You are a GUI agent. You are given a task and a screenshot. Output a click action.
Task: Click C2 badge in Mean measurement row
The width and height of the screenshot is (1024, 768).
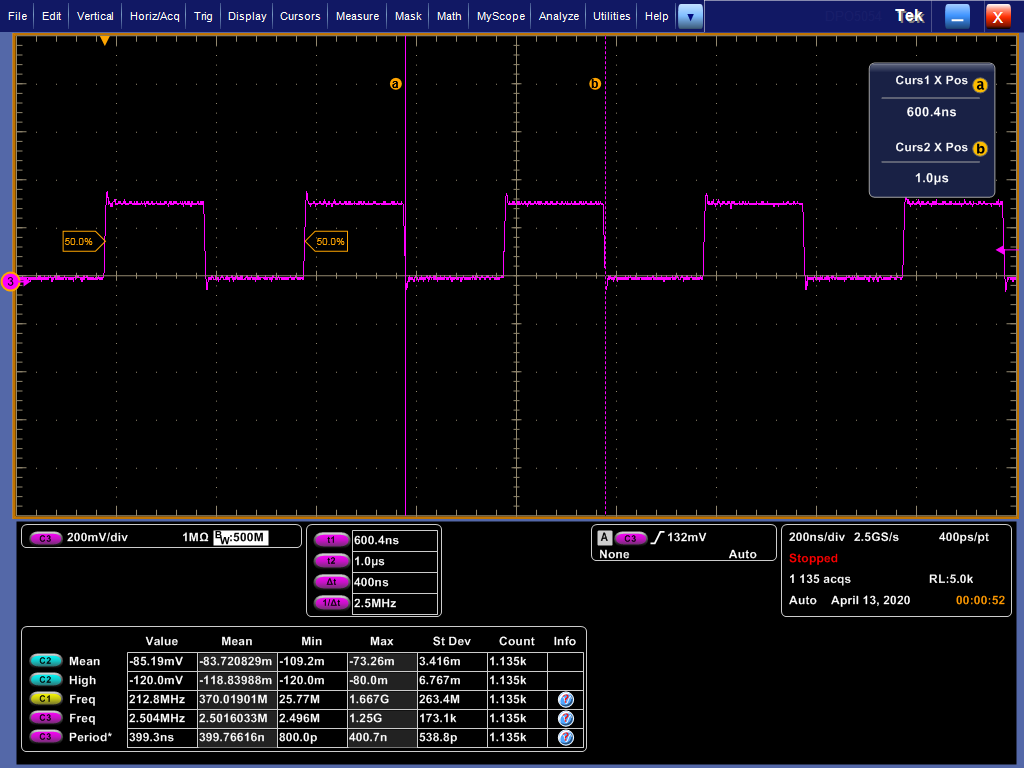(45, 661)
